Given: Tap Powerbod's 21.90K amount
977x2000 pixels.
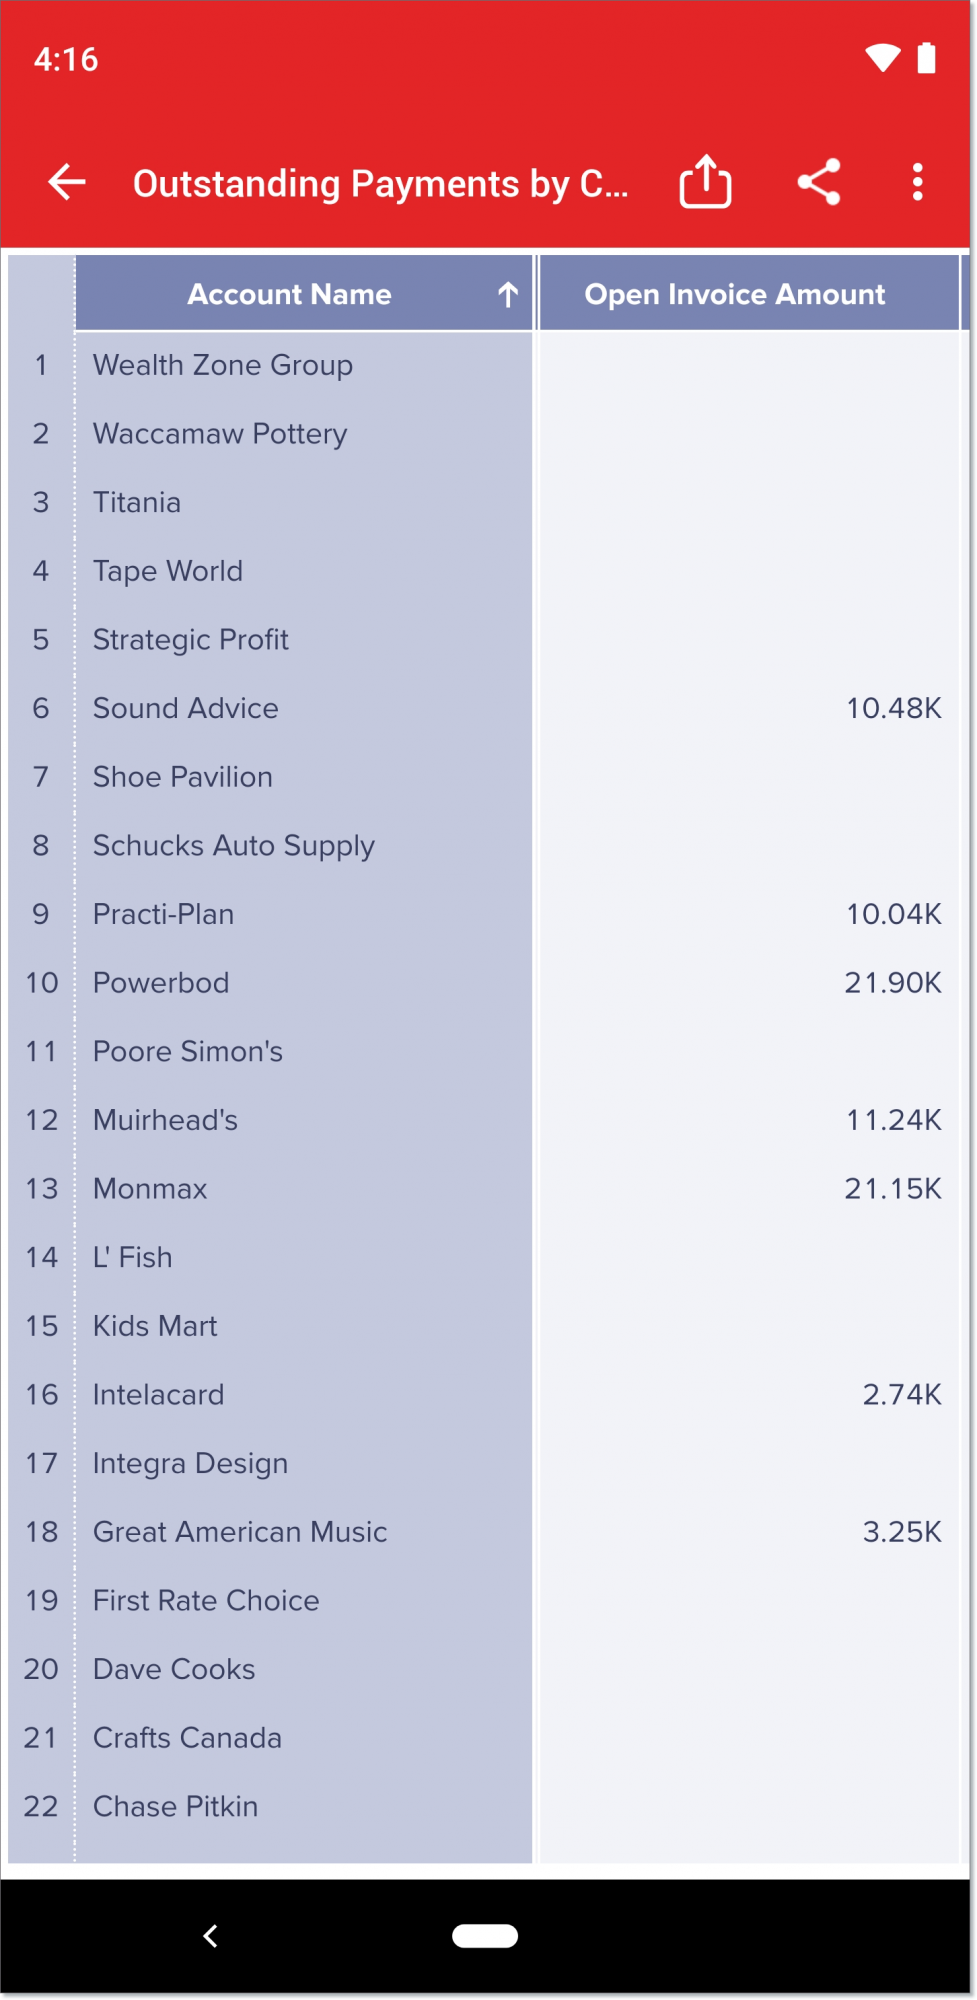Looking at the screenshot, I should [892, 983].
